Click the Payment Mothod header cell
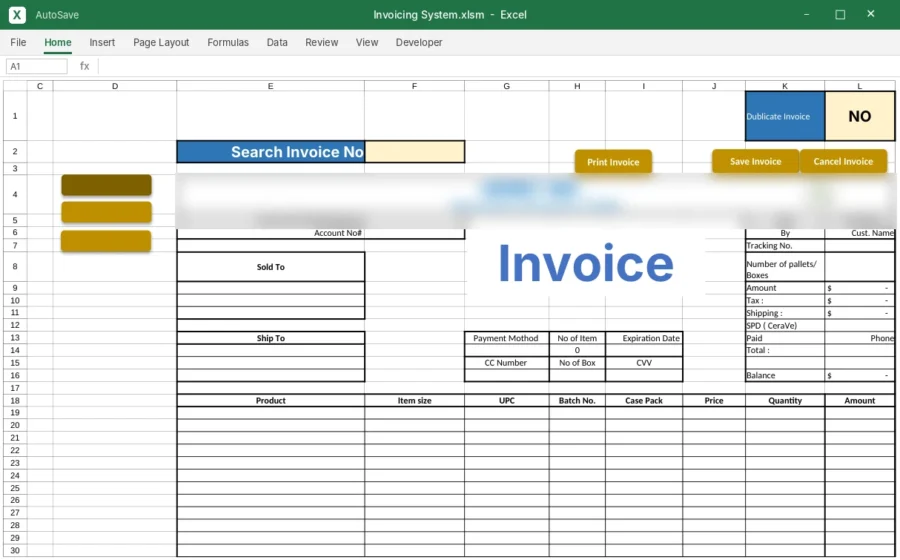 [506, 338]
